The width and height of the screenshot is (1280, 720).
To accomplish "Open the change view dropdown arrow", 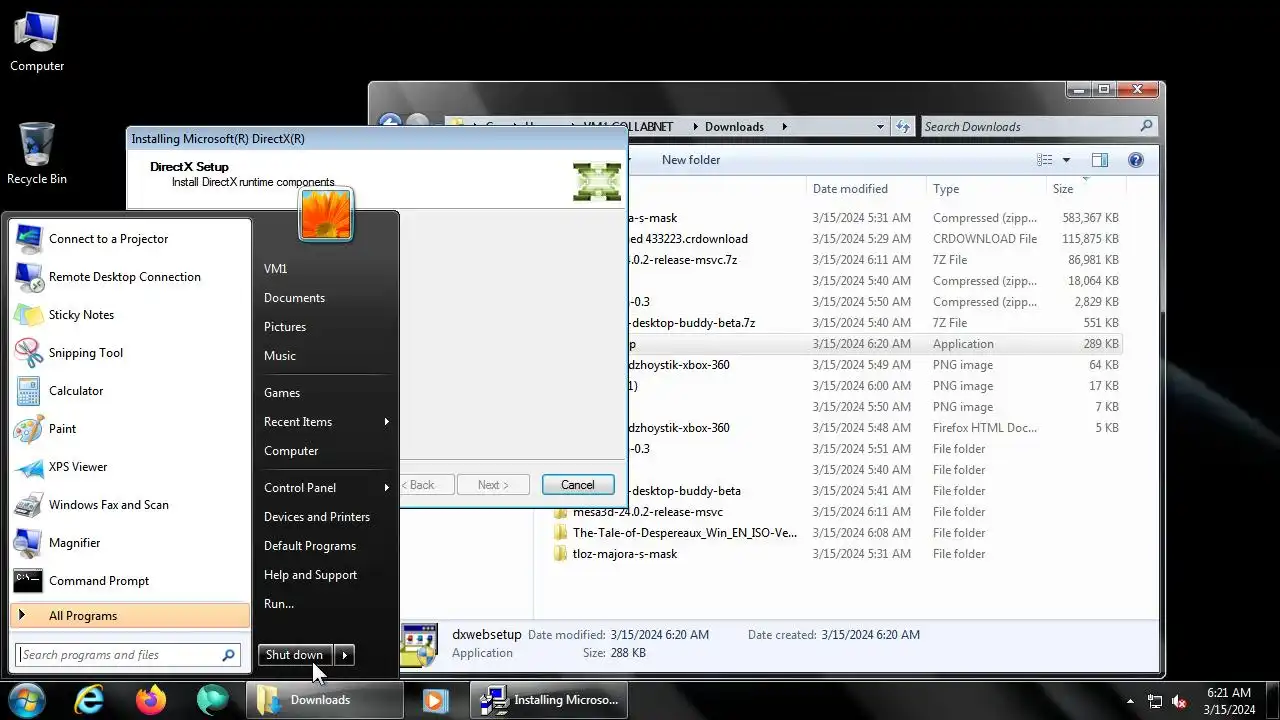I will [x=1066, y=160].
